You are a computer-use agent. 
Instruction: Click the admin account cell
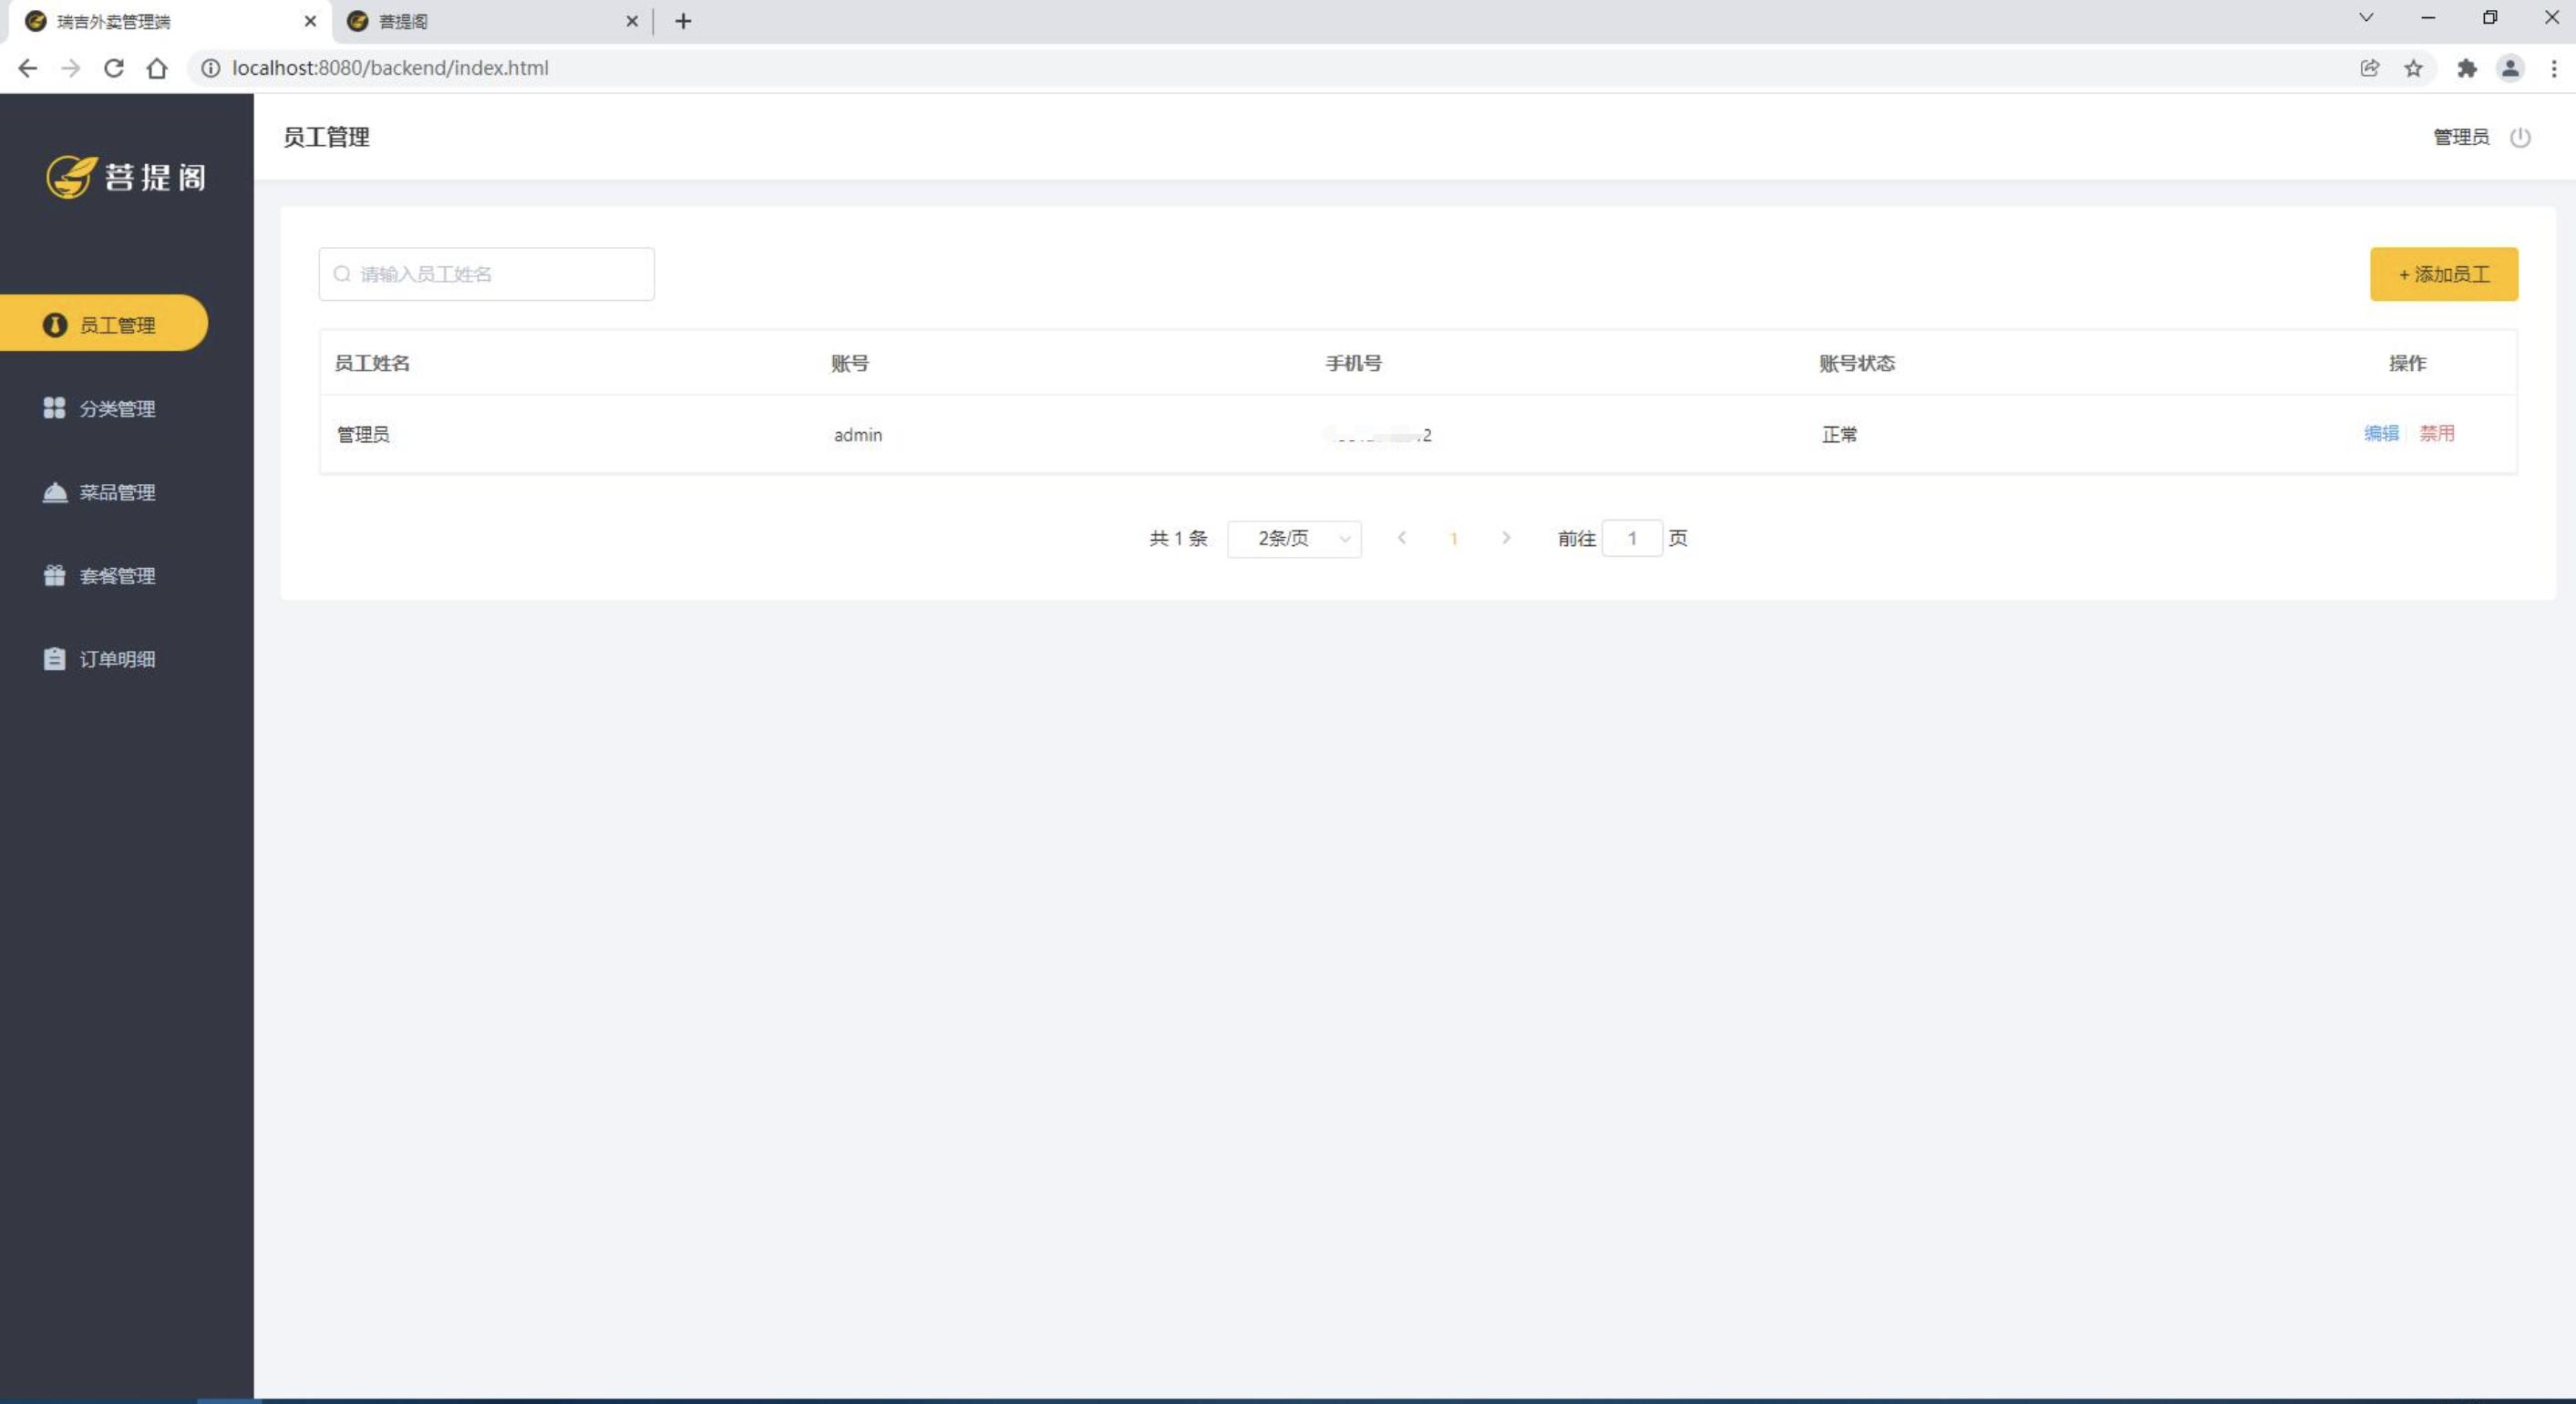[x=858, y=435]
